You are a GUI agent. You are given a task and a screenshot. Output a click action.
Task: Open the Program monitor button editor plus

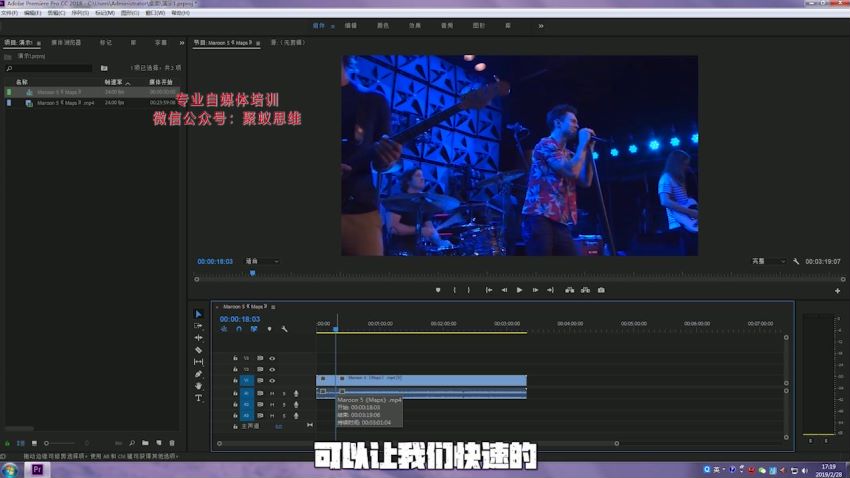pos(838,291)
